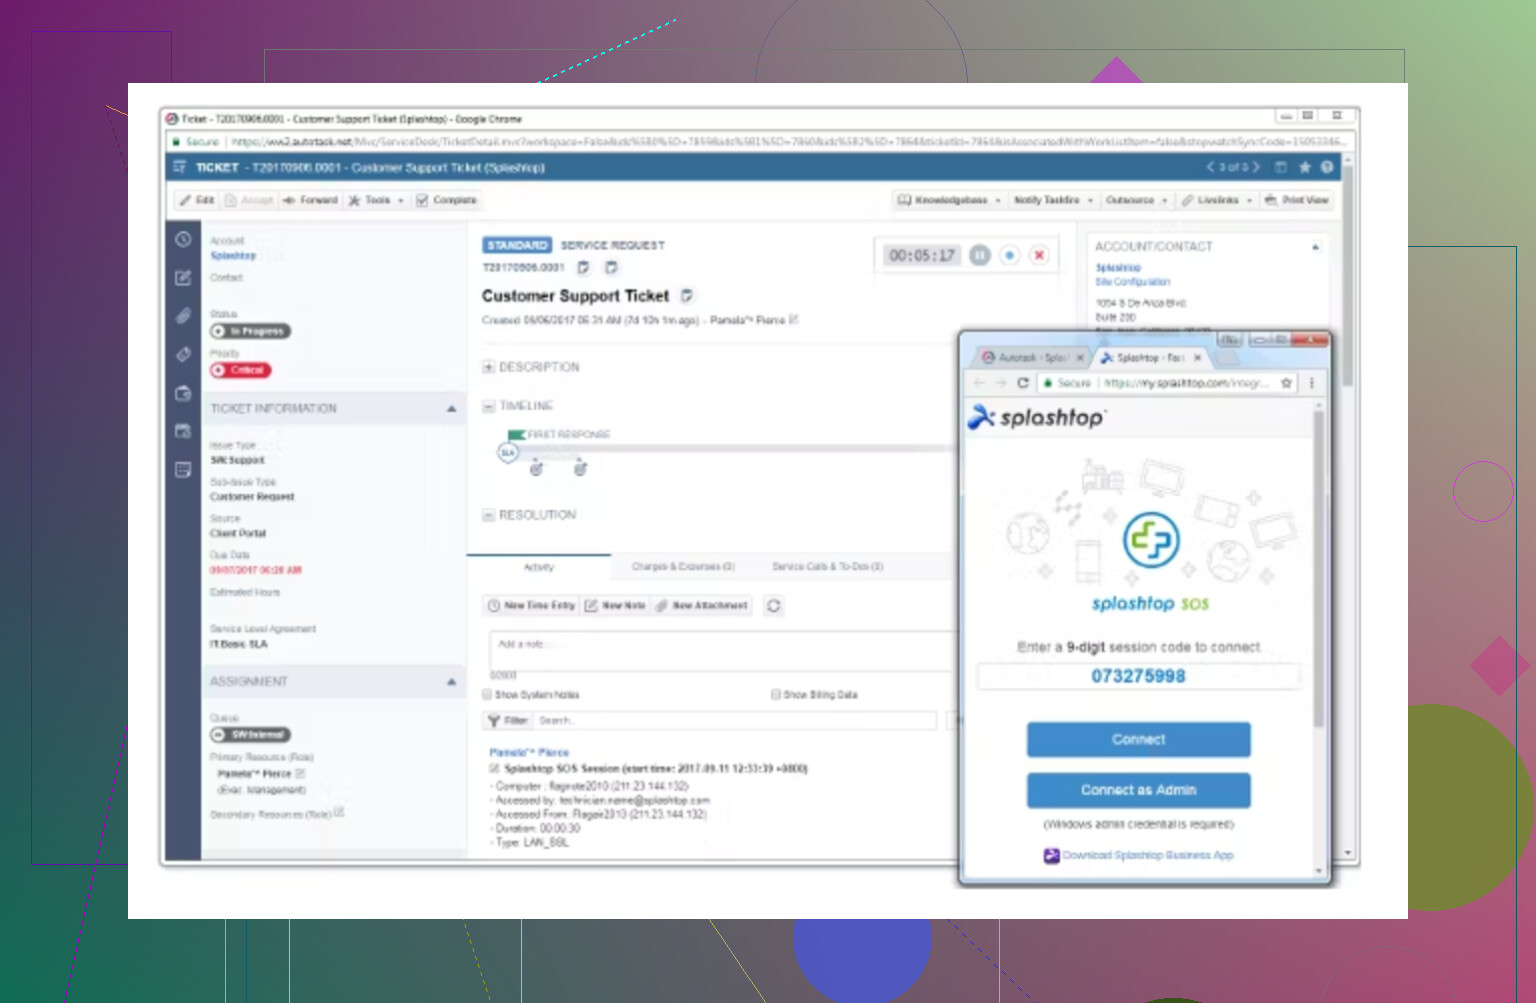Click the Filter button in activity list
The image size is (1536, 1003).
click(508, 720)
